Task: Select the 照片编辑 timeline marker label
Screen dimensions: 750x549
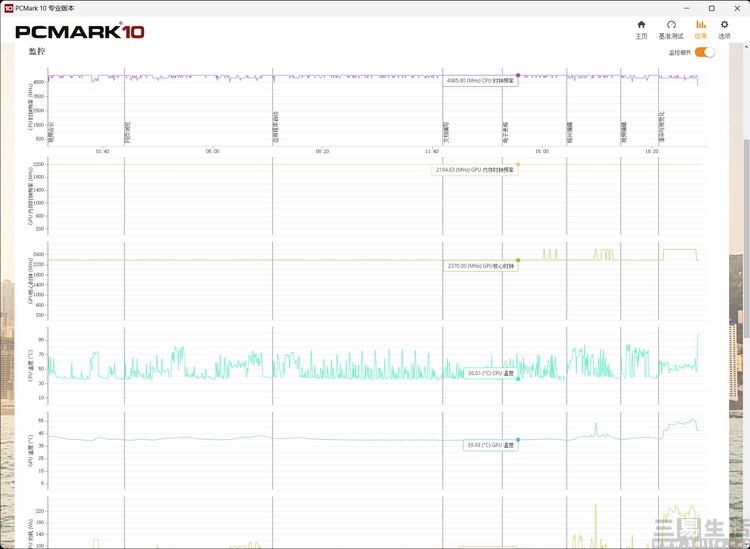Action: (x=570, y=132)
